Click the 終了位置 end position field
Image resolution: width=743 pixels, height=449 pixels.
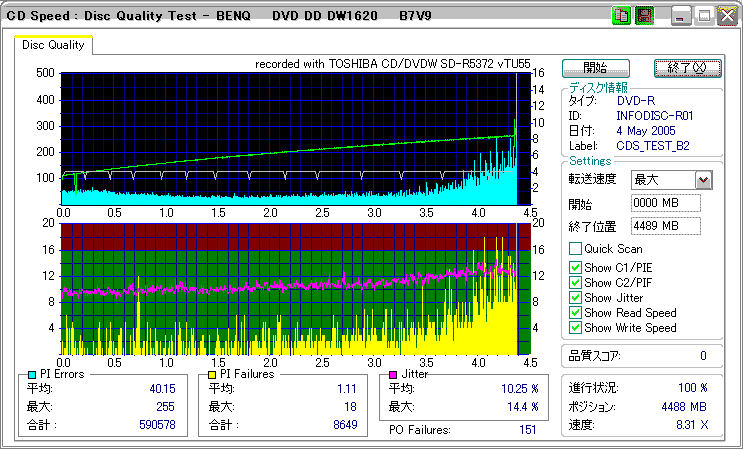pyautogui.click(x=666, y=225)
